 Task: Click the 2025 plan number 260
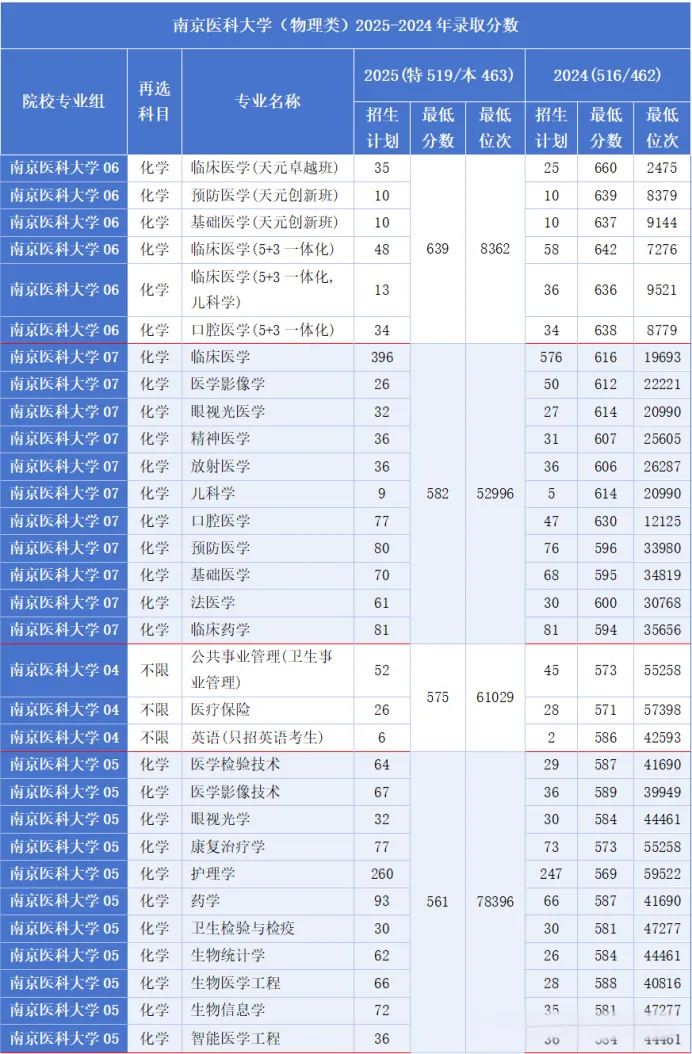tap(382, 874)
